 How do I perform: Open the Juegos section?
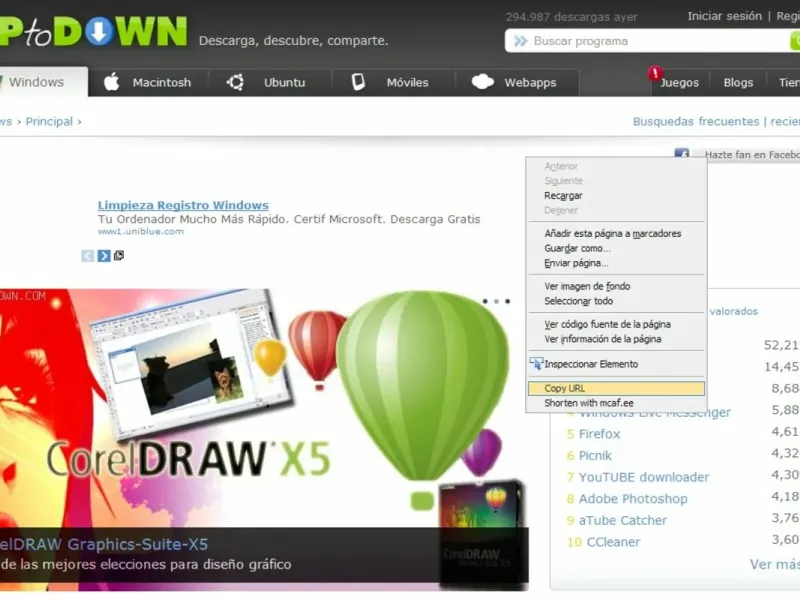pos(679,83)
